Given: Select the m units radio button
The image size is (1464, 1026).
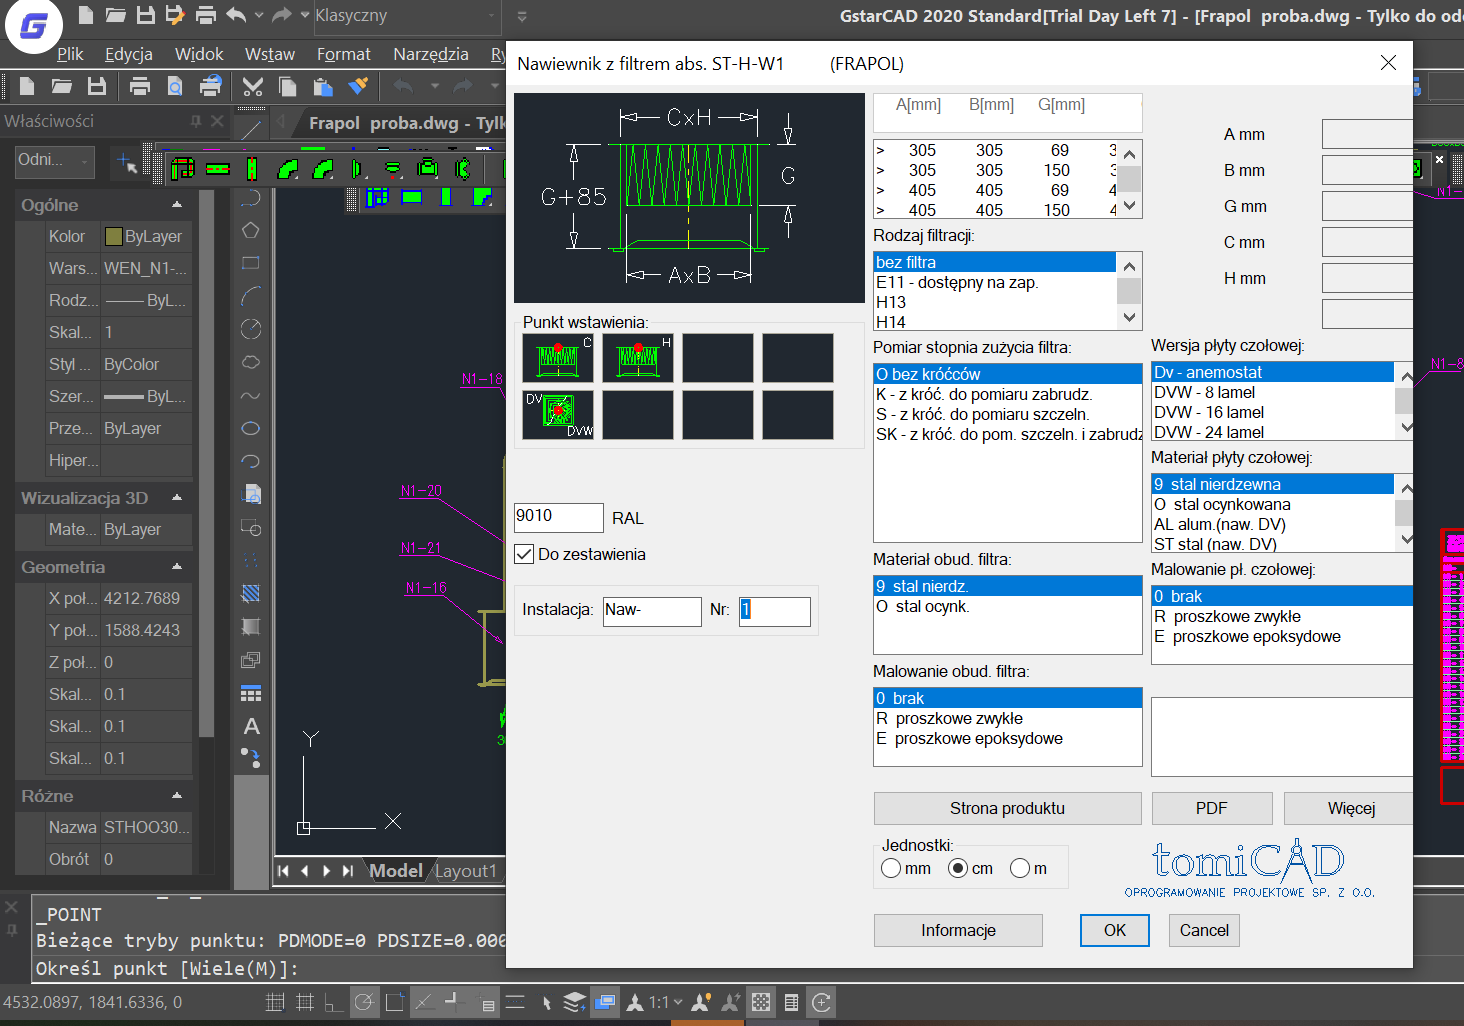Looking at the screenshot, I should (1020, 868).
